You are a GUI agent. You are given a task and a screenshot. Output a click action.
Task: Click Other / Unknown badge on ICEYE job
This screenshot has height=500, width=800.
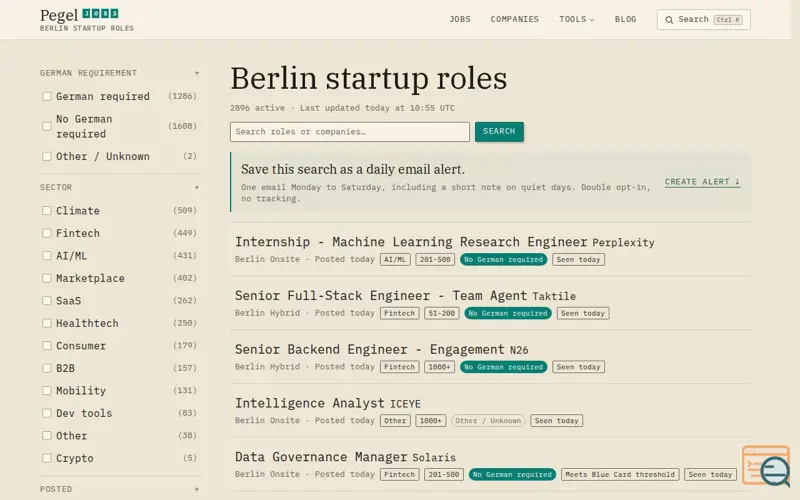click(488, 420)
